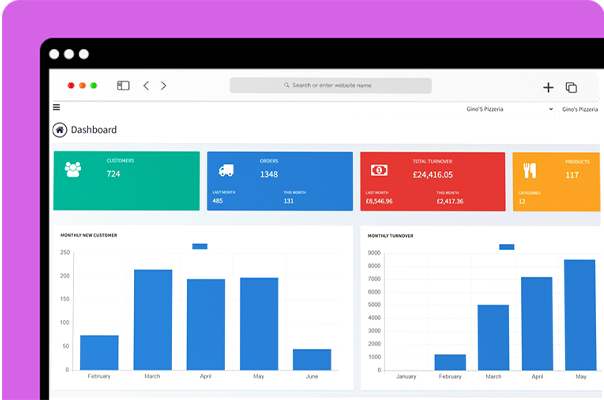Click Gino's Pizzeria label at top right
Viewport: 604px width, 400px height.
[580, 109]
